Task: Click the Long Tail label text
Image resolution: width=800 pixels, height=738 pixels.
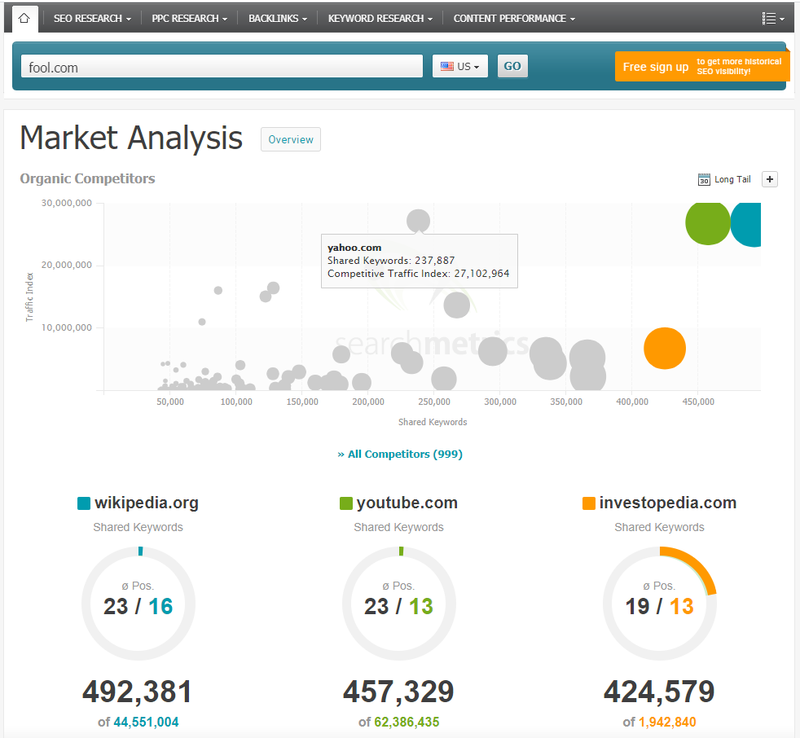Action: click(732, 179)
